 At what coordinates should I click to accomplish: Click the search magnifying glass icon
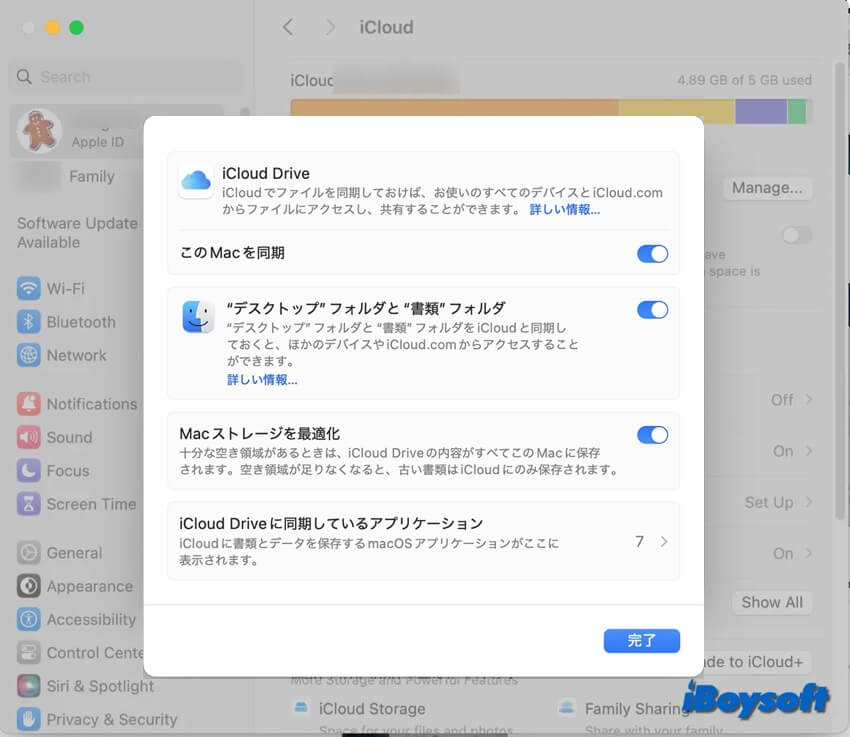click(x=24, y=76)
